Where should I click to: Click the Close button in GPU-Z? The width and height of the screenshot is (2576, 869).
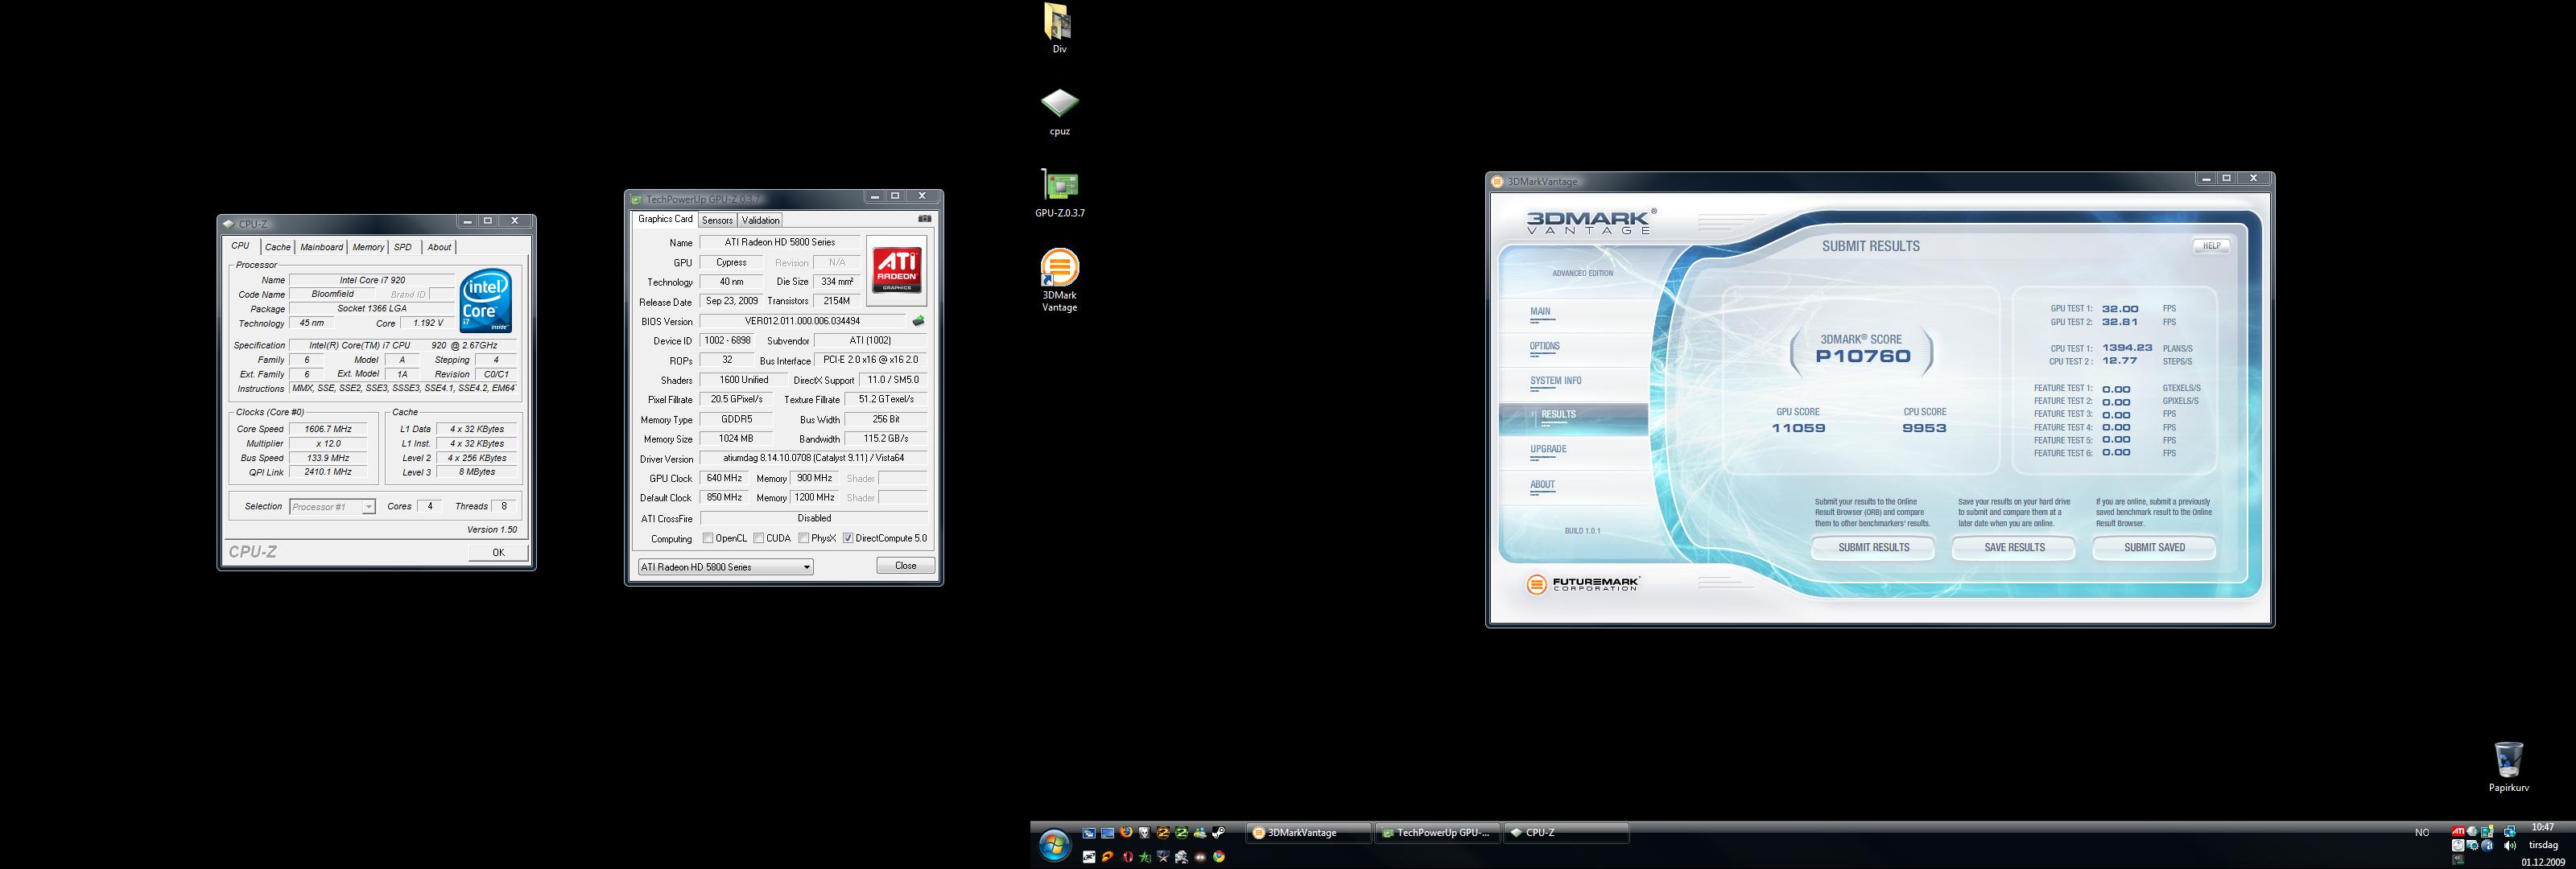point(905,566)
